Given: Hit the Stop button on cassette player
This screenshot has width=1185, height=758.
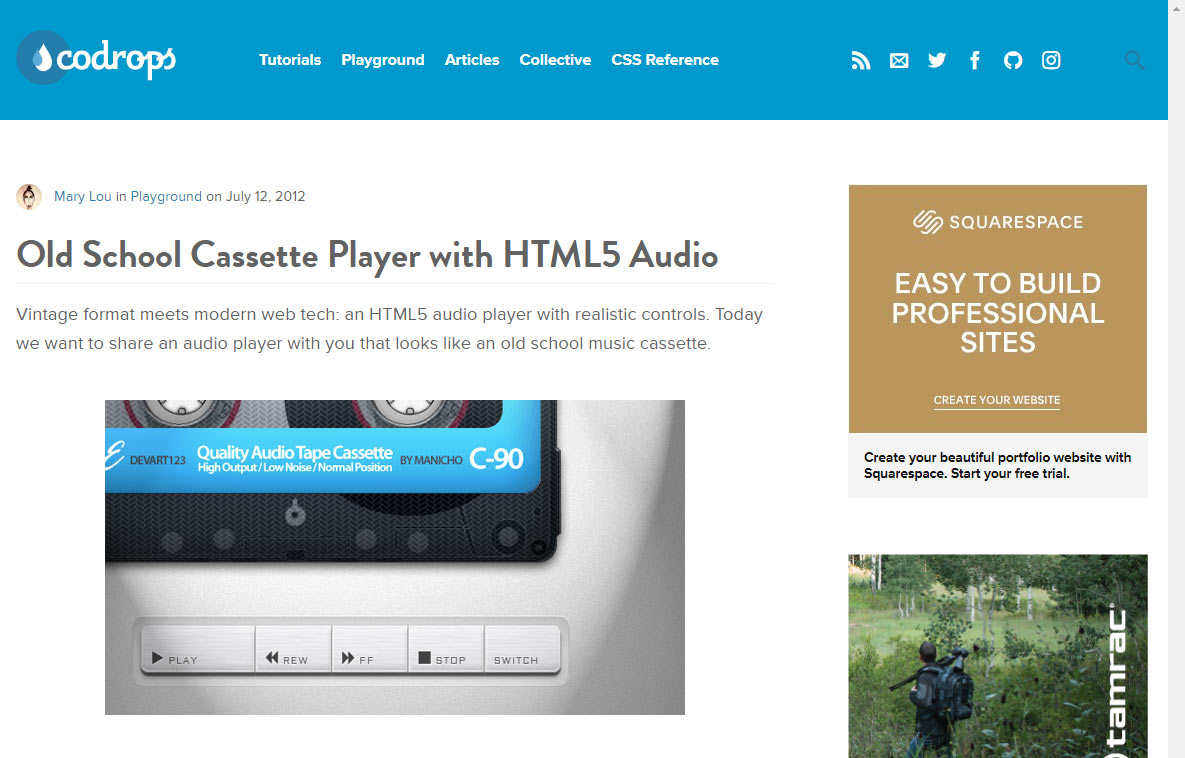Looking at the screenshot, I should (x=446, y=649).
